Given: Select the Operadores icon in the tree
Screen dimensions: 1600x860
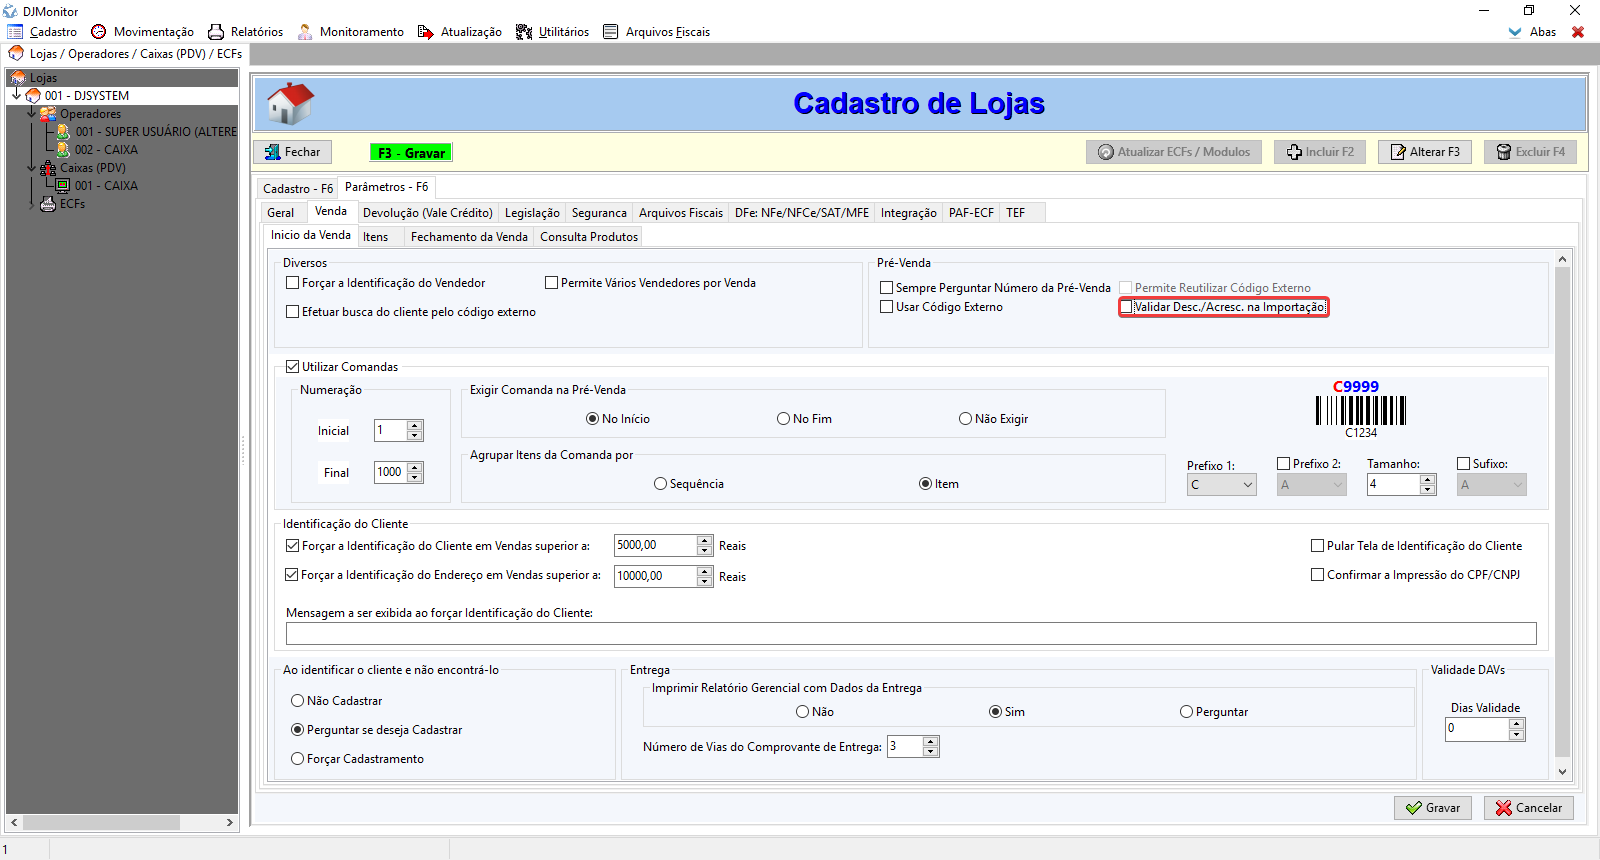Looking at the screenshot, I should coord(48,114).
